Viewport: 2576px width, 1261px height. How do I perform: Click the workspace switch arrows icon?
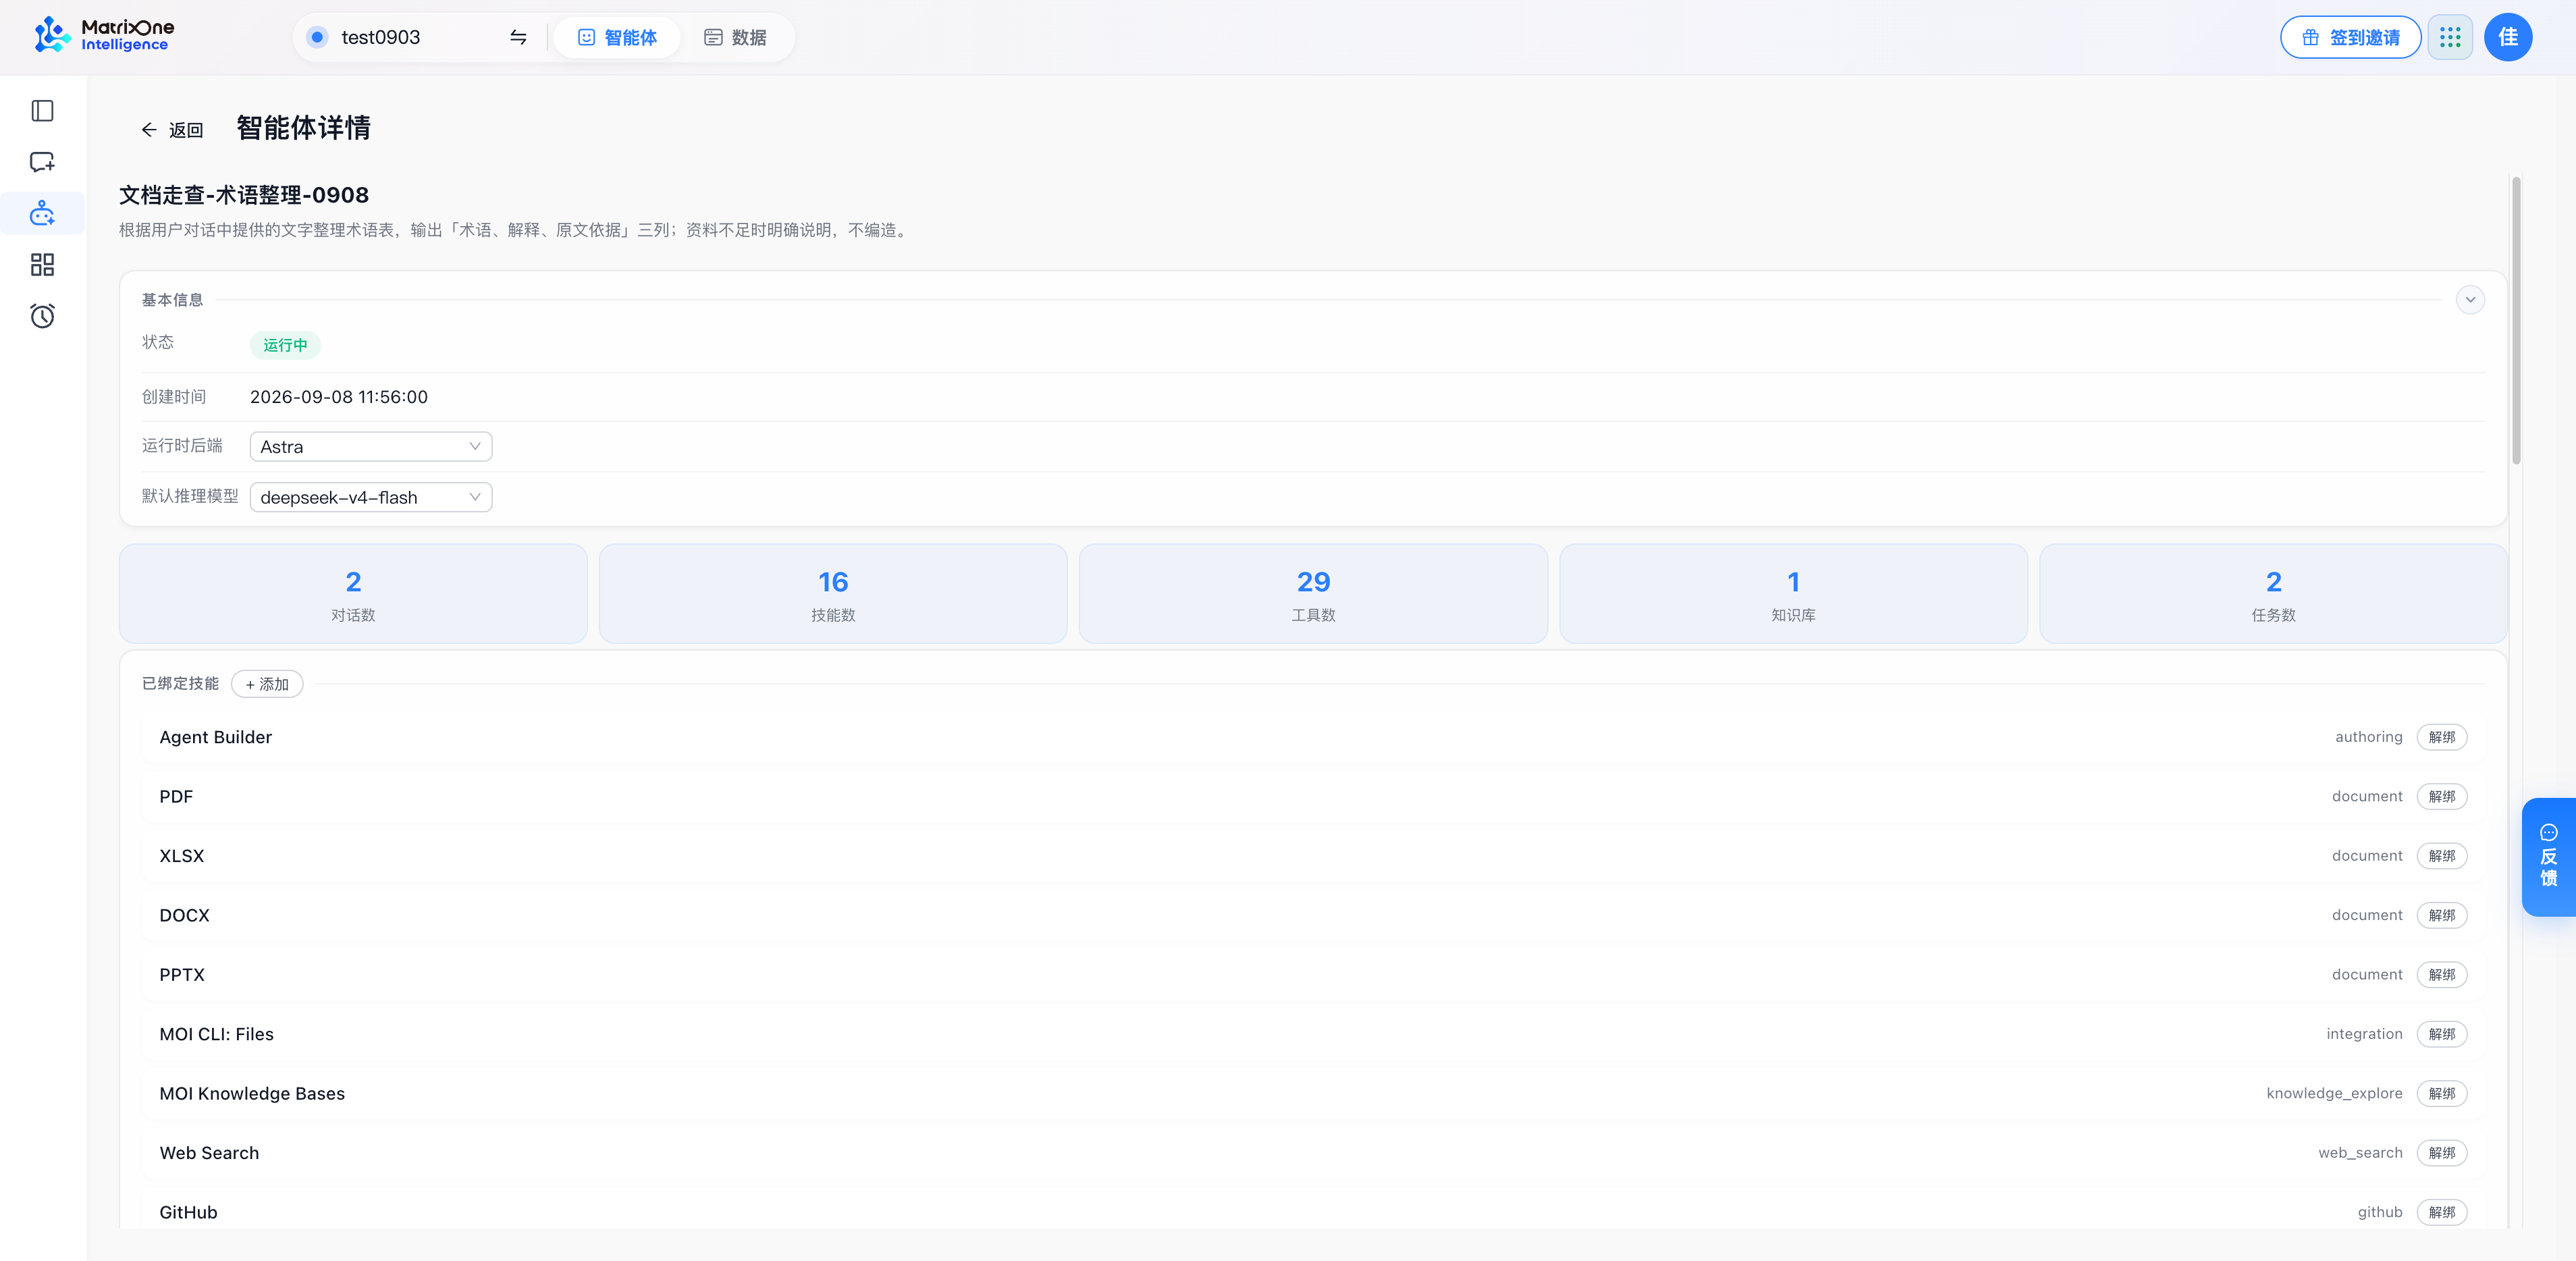[x=518, y=37]
